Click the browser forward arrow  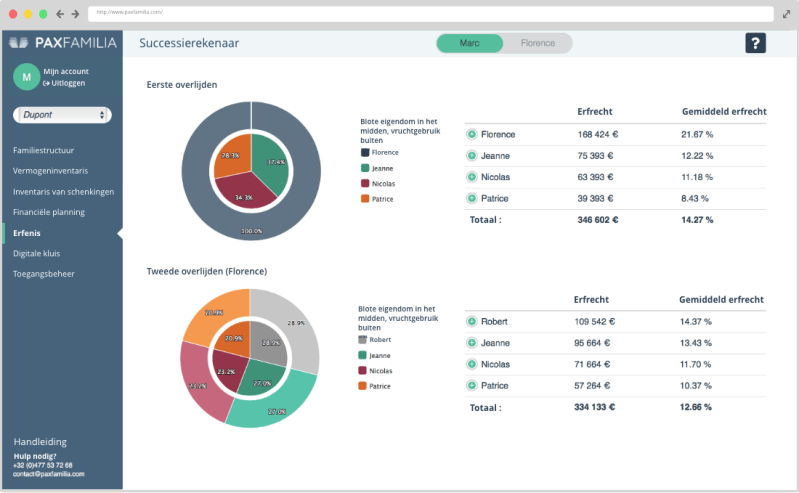pyautogui.click(x=76, y=14)
